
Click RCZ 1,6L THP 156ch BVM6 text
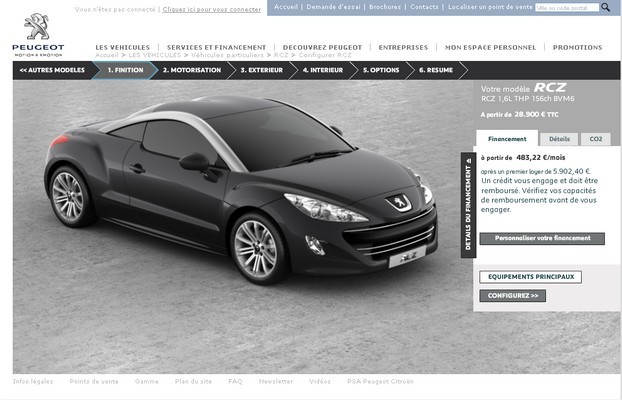coord(528,99)
